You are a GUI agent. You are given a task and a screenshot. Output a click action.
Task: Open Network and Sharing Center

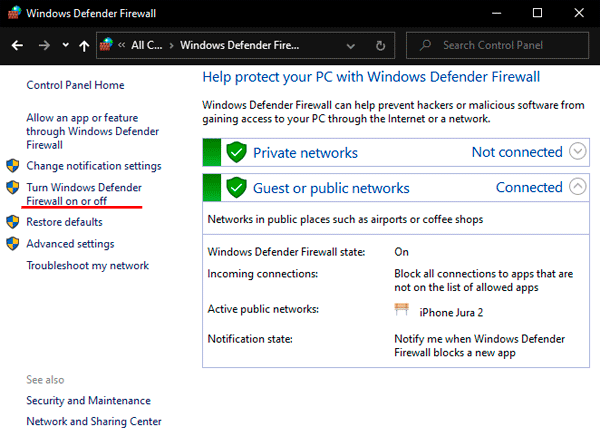click(x=93, y=422)
